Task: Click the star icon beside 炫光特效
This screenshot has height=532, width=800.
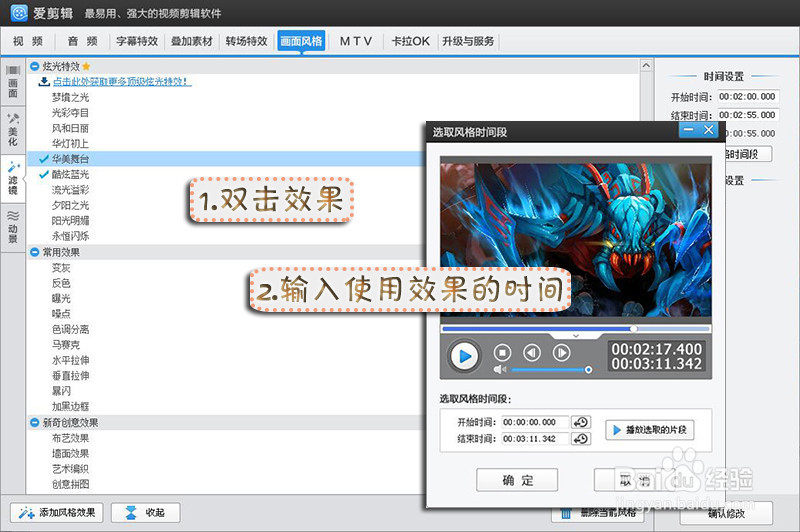Action: [x=86, y=66]
